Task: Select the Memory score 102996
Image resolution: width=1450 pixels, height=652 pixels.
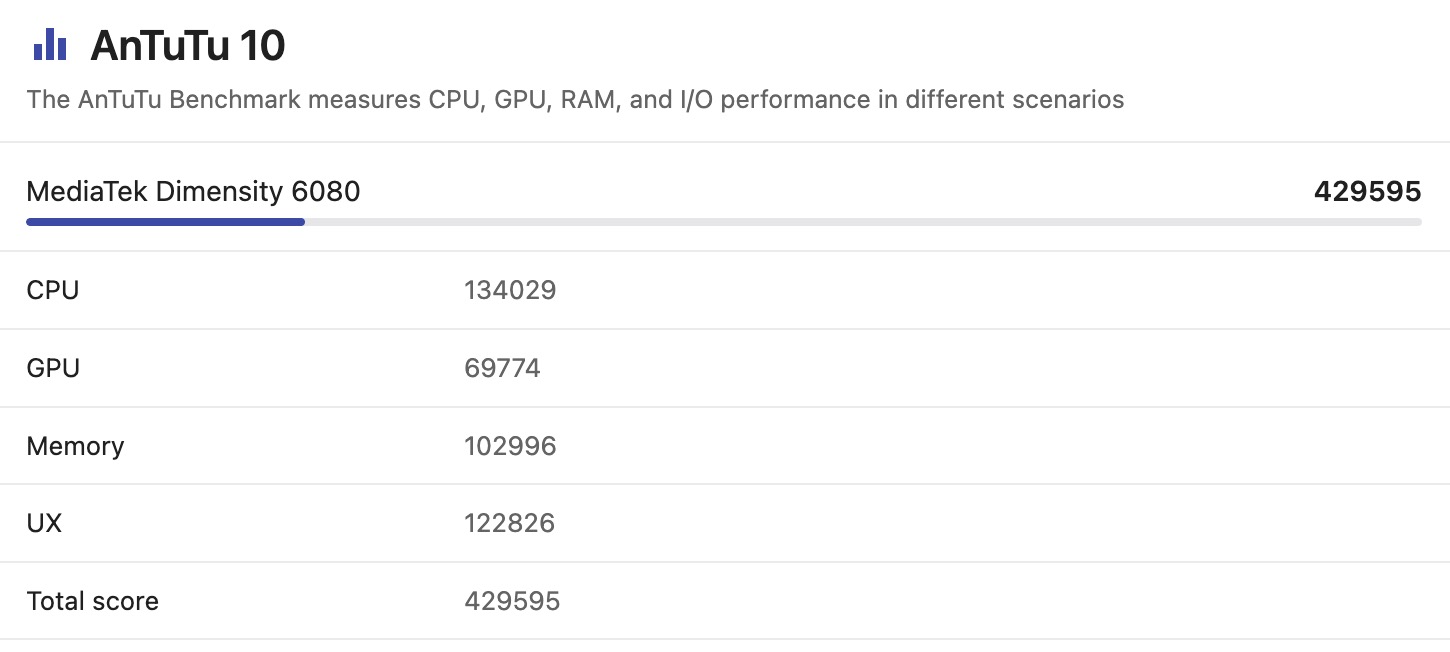Action: pyautogui.click(x=510, y=446)
